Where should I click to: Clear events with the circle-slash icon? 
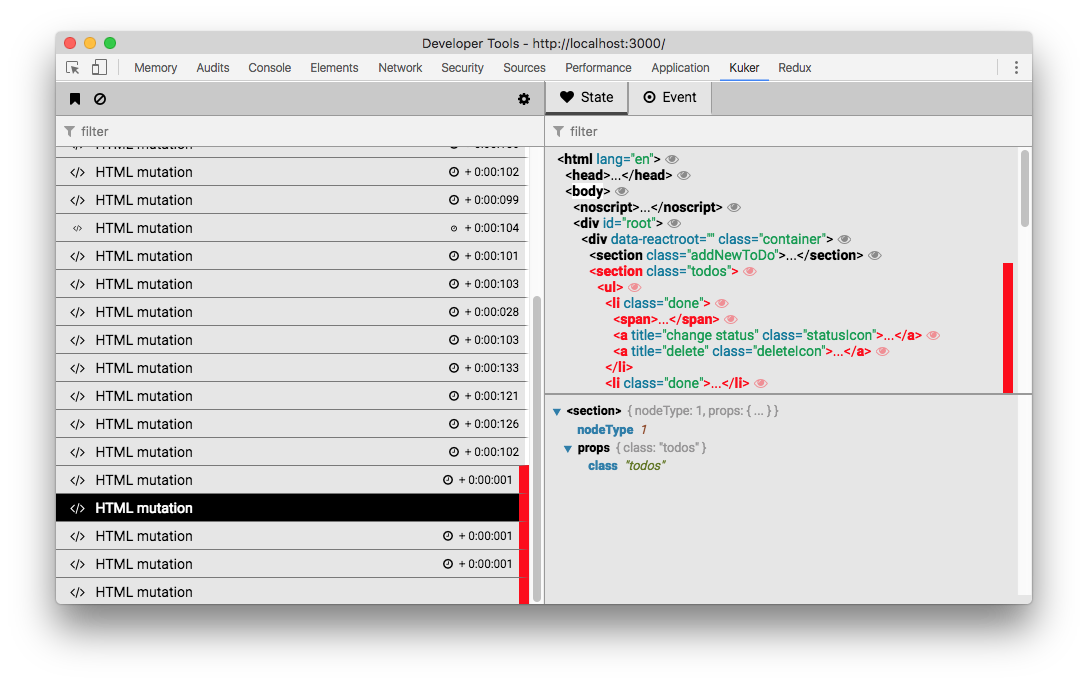[x=100, y=99]
